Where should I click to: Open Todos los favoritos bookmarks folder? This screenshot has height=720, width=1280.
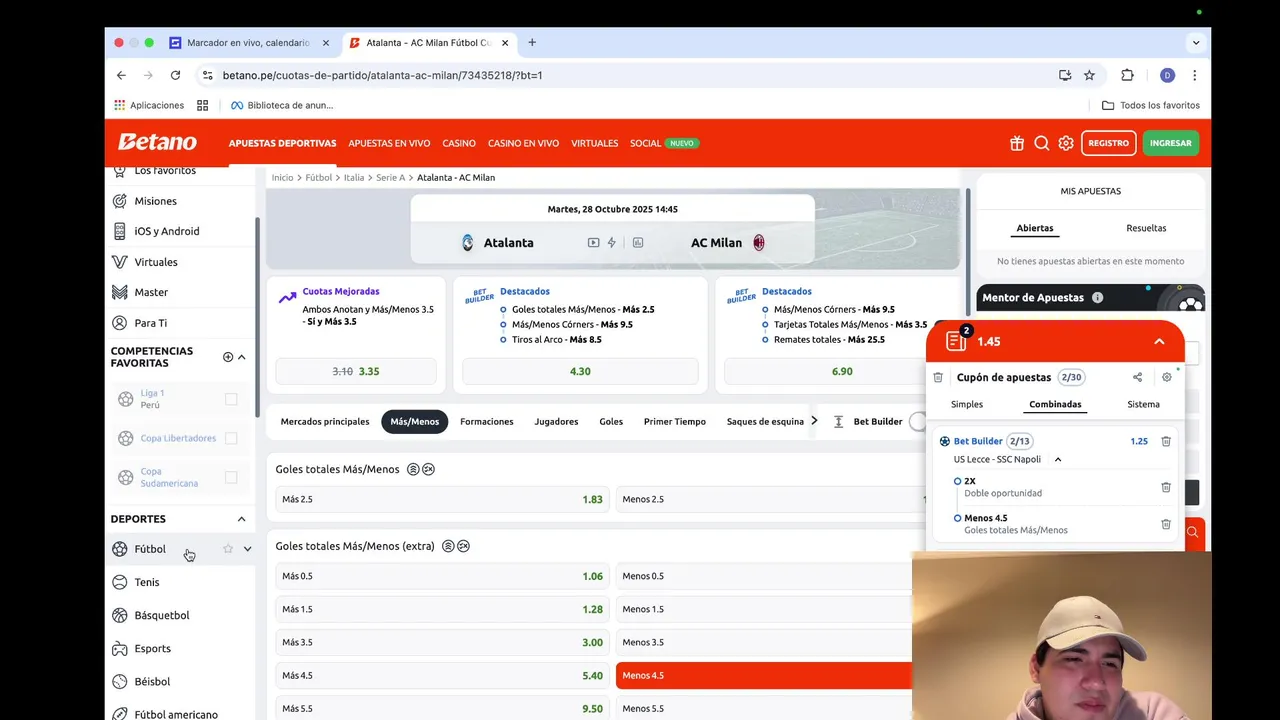[x=1150, y=105]
